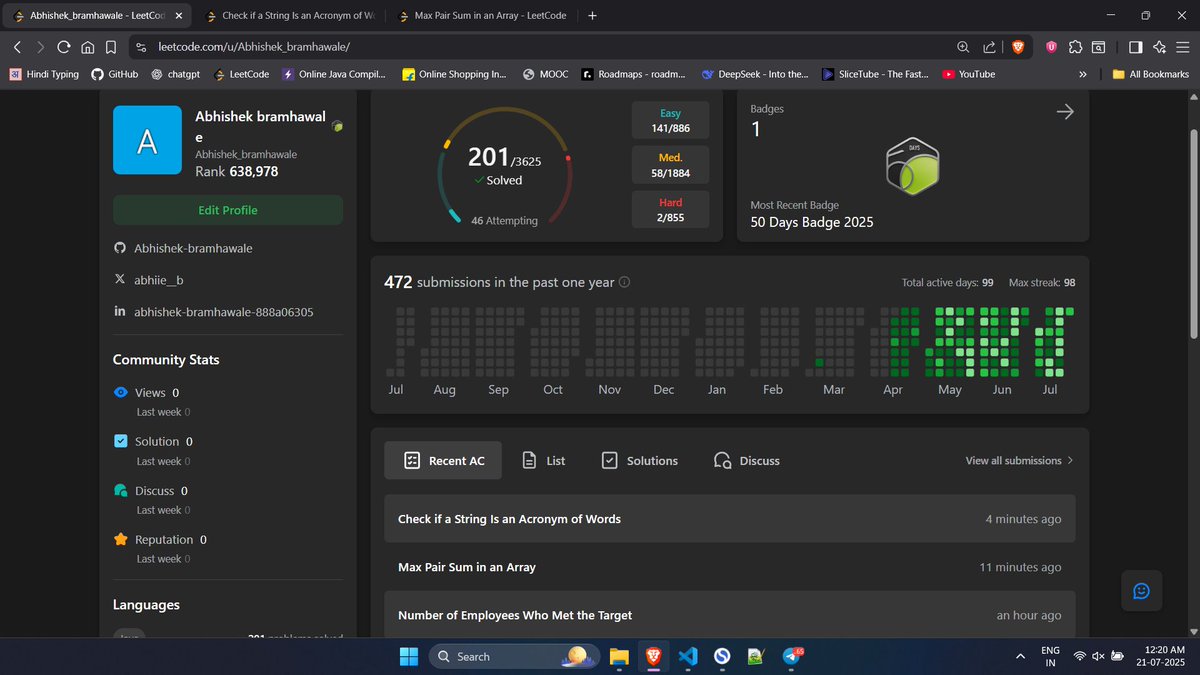Open the LeetCode bookmark

tap(240, 74)
